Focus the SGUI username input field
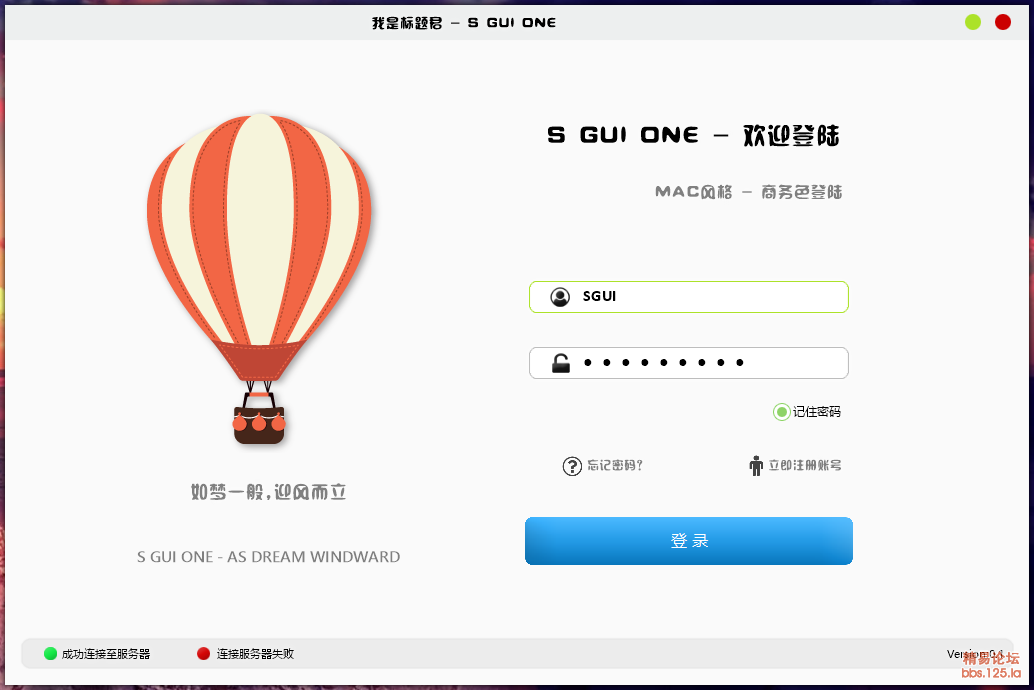Viewport: 1034px width, 690px height. tap(688, 297)
